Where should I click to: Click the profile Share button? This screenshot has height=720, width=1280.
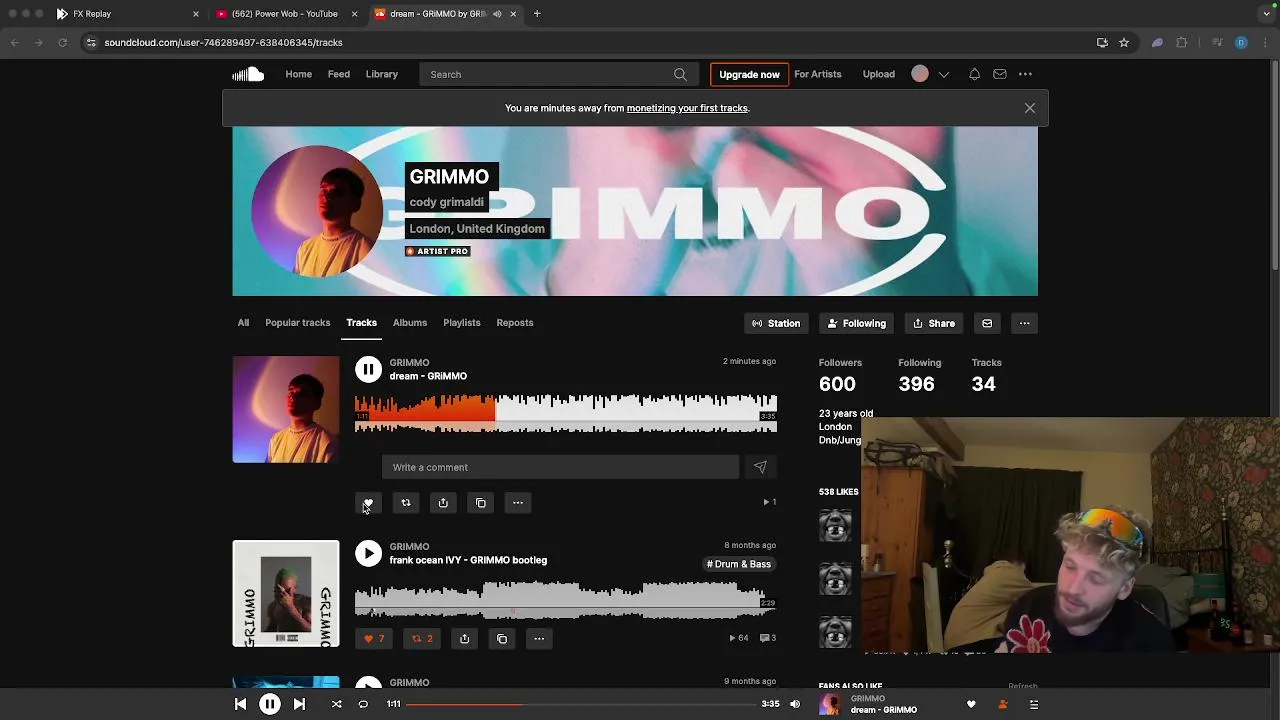click(934, 323)
